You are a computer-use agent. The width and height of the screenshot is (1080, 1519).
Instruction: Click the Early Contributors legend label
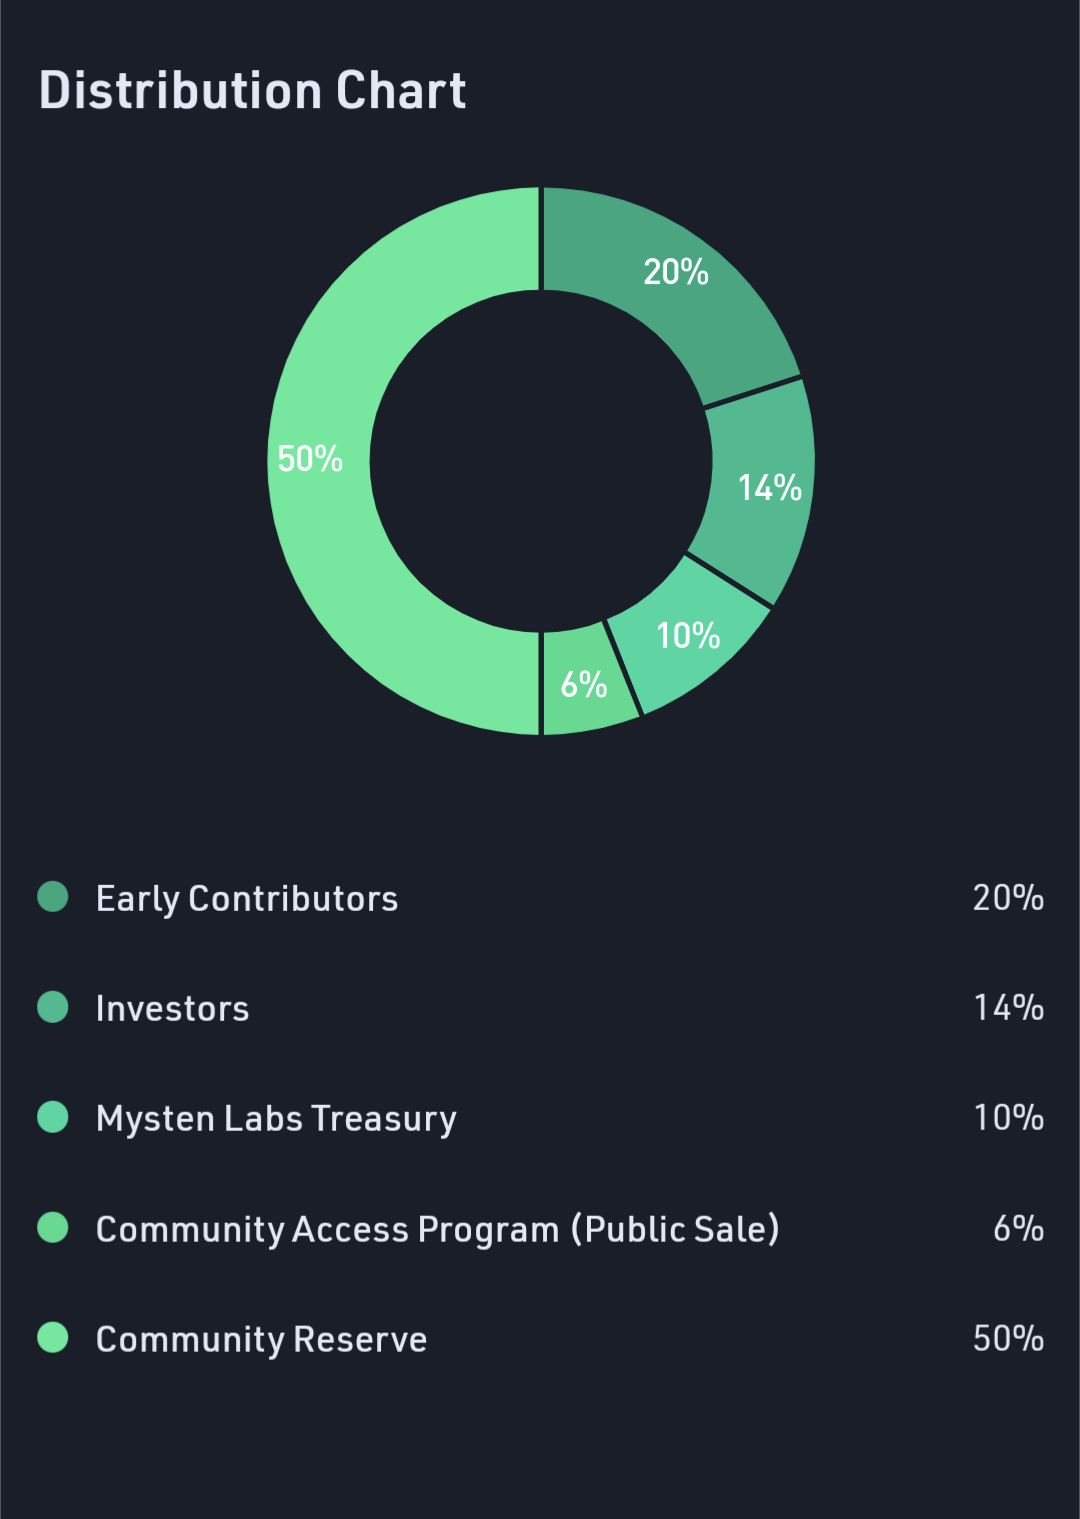[x=247, y=899]
